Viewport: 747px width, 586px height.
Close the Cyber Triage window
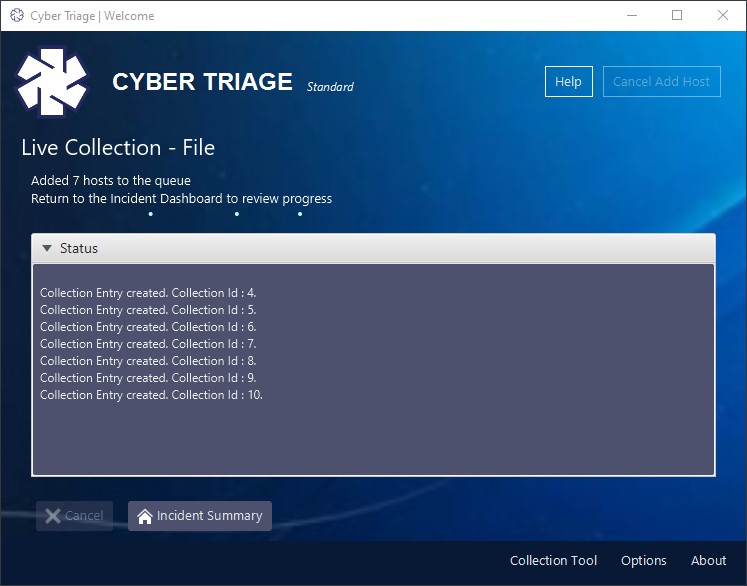pyautogui.click(x=722, y=16)
